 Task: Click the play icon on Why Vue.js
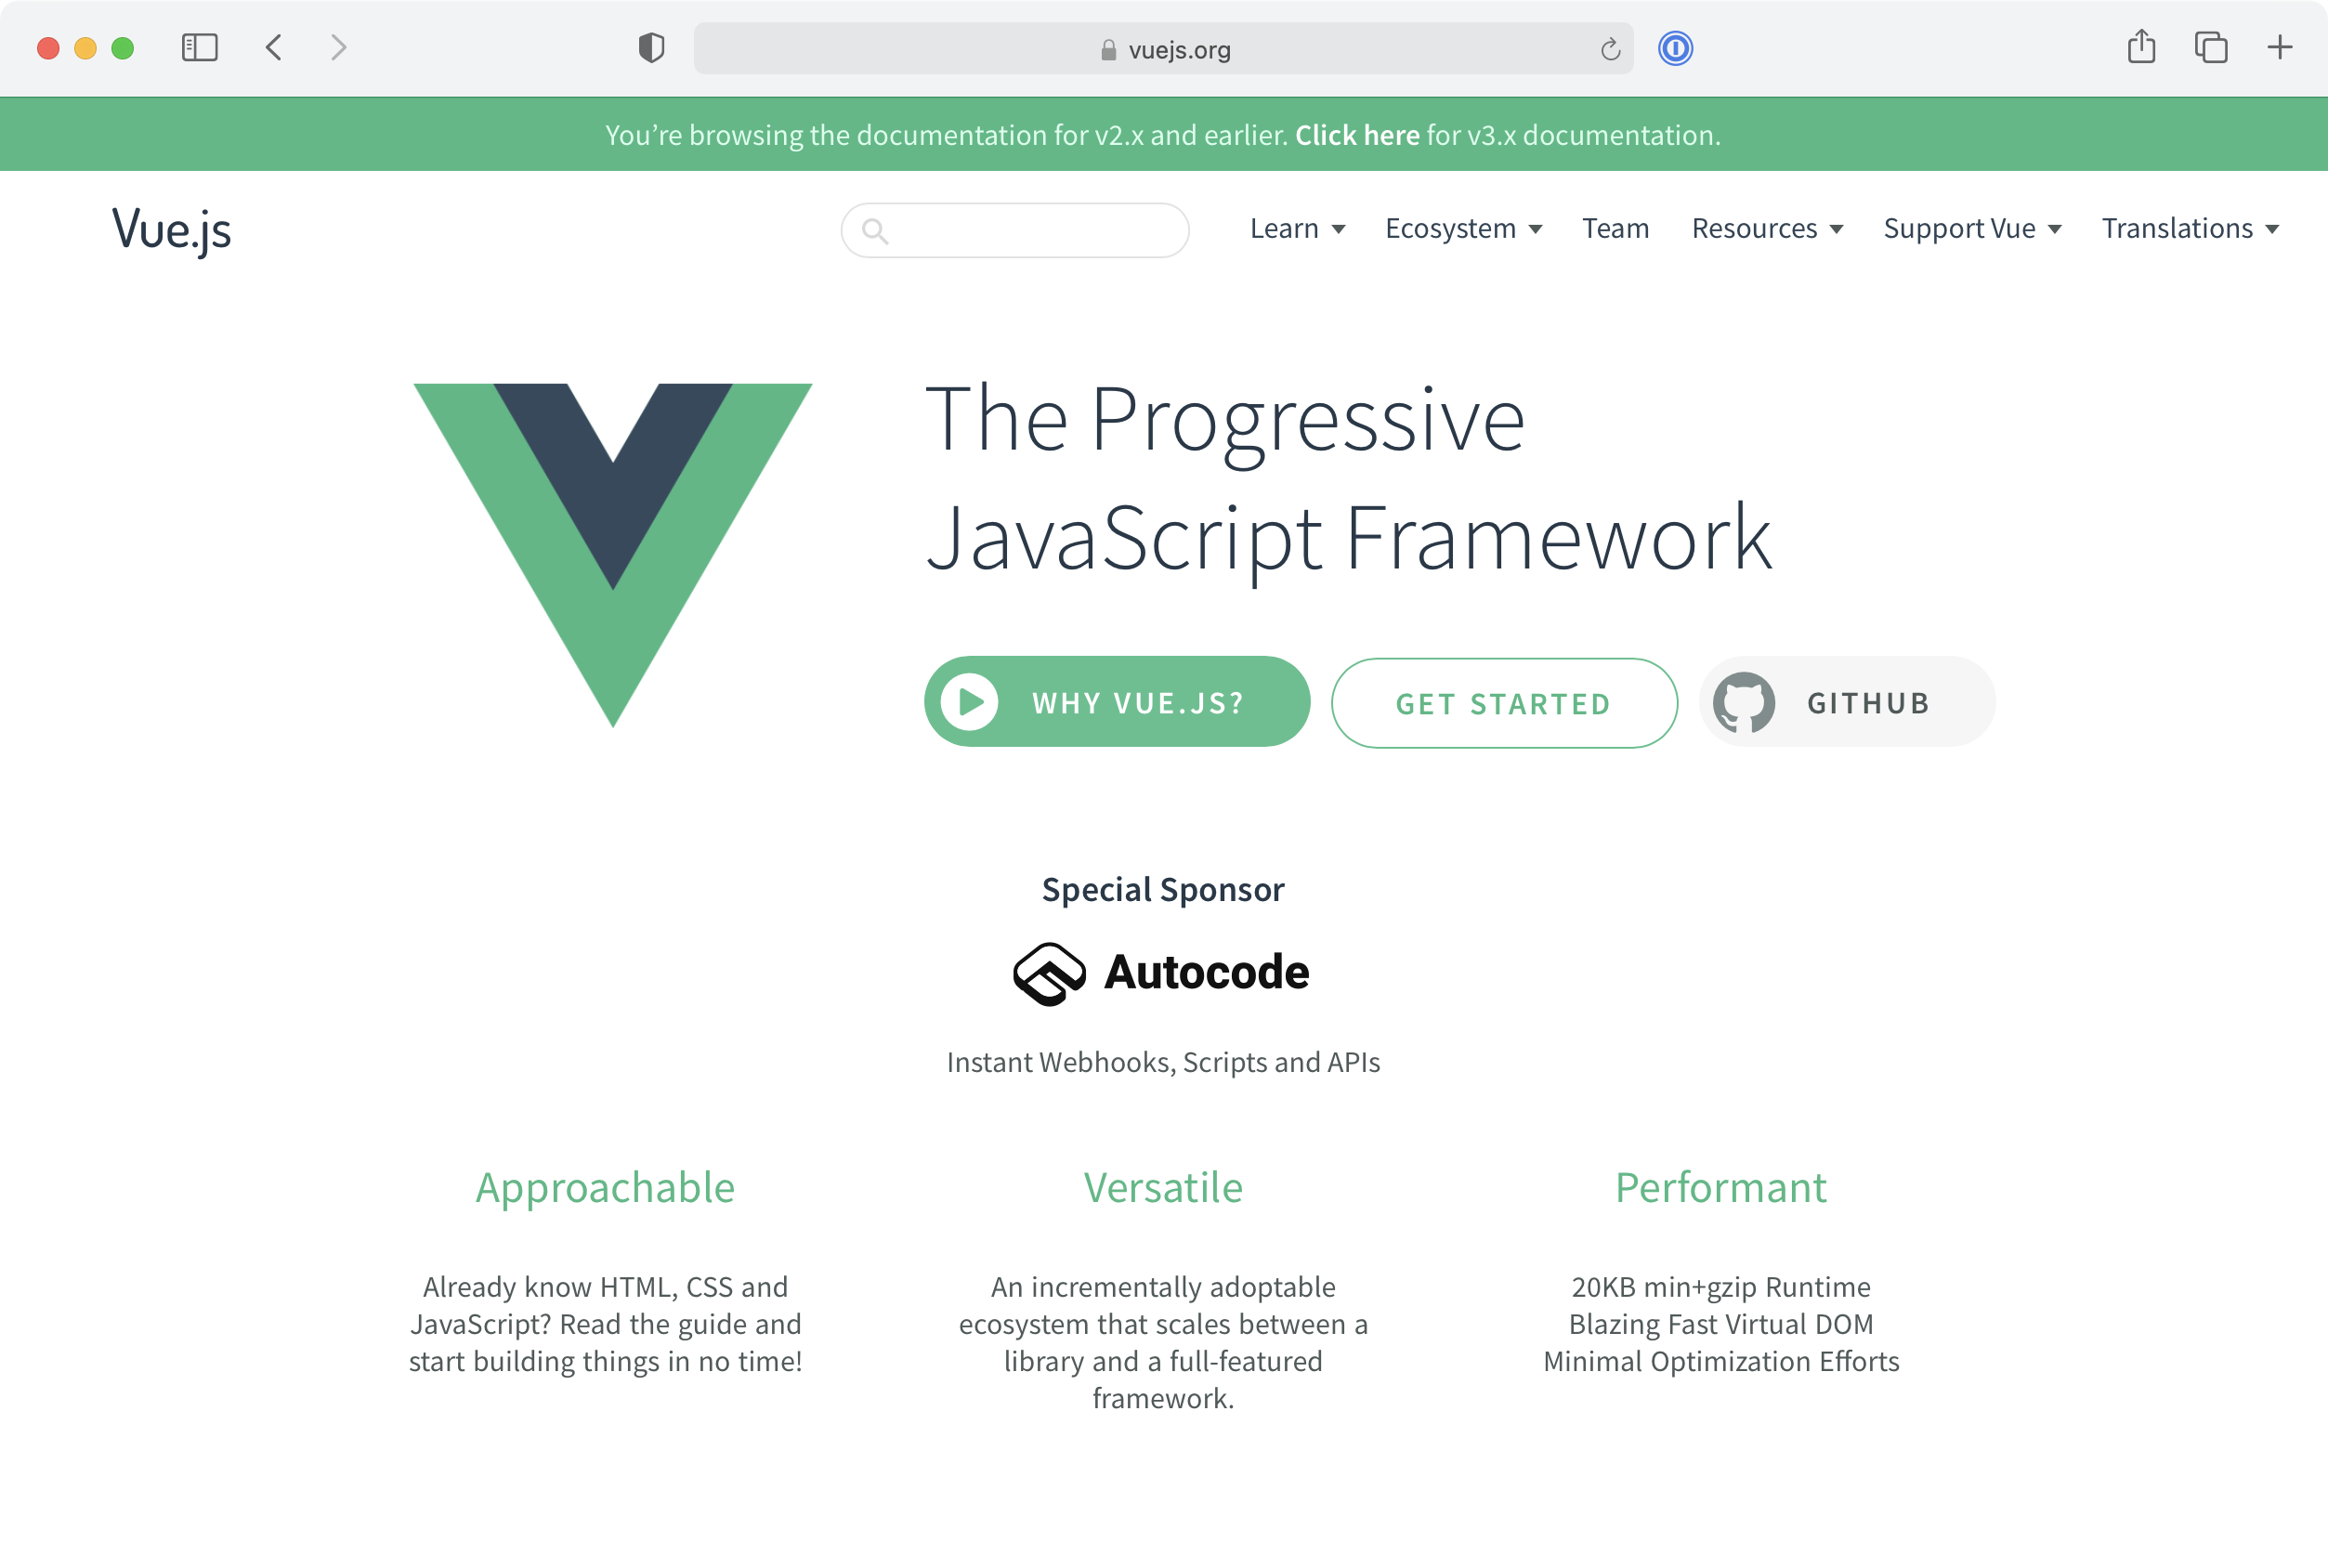pyautogui.click(x=969, y=702)
